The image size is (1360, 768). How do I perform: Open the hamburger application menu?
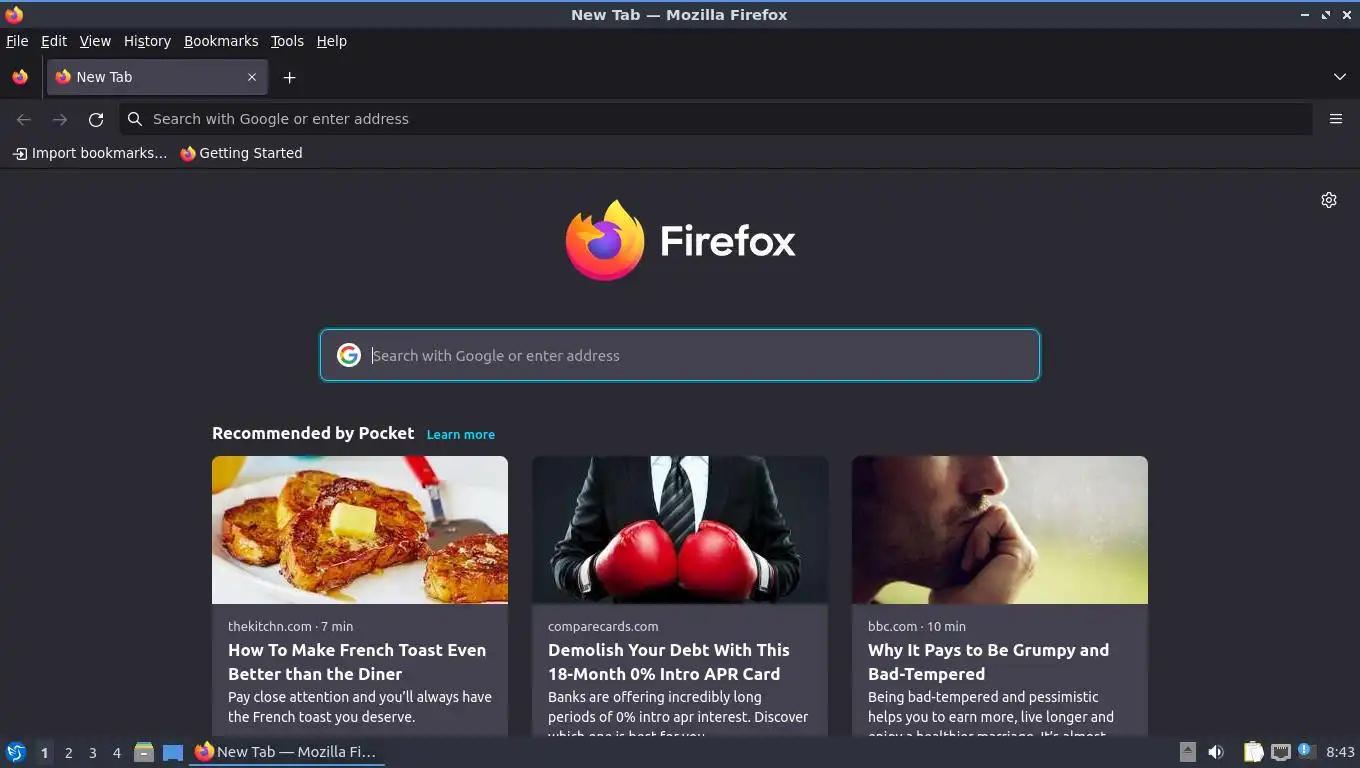coord(1336,119)
